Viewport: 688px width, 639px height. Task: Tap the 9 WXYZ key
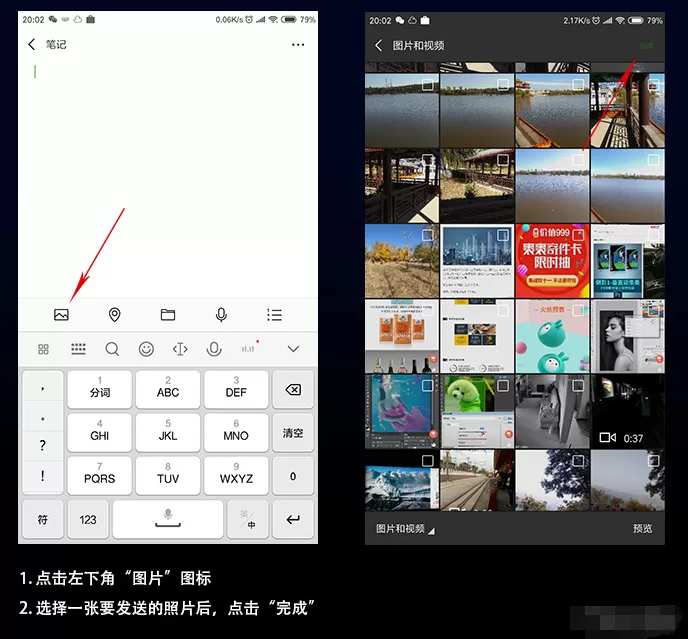tap(236, 476)
